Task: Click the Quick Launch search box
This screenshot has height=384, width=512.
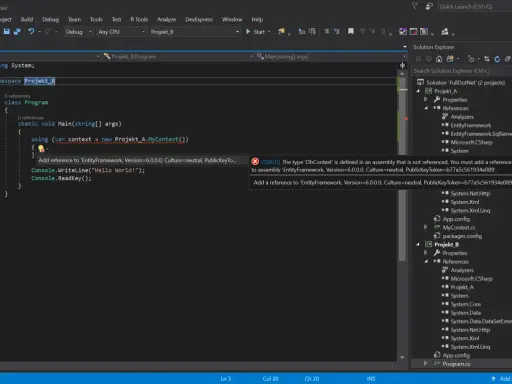Action: point(475,6)
